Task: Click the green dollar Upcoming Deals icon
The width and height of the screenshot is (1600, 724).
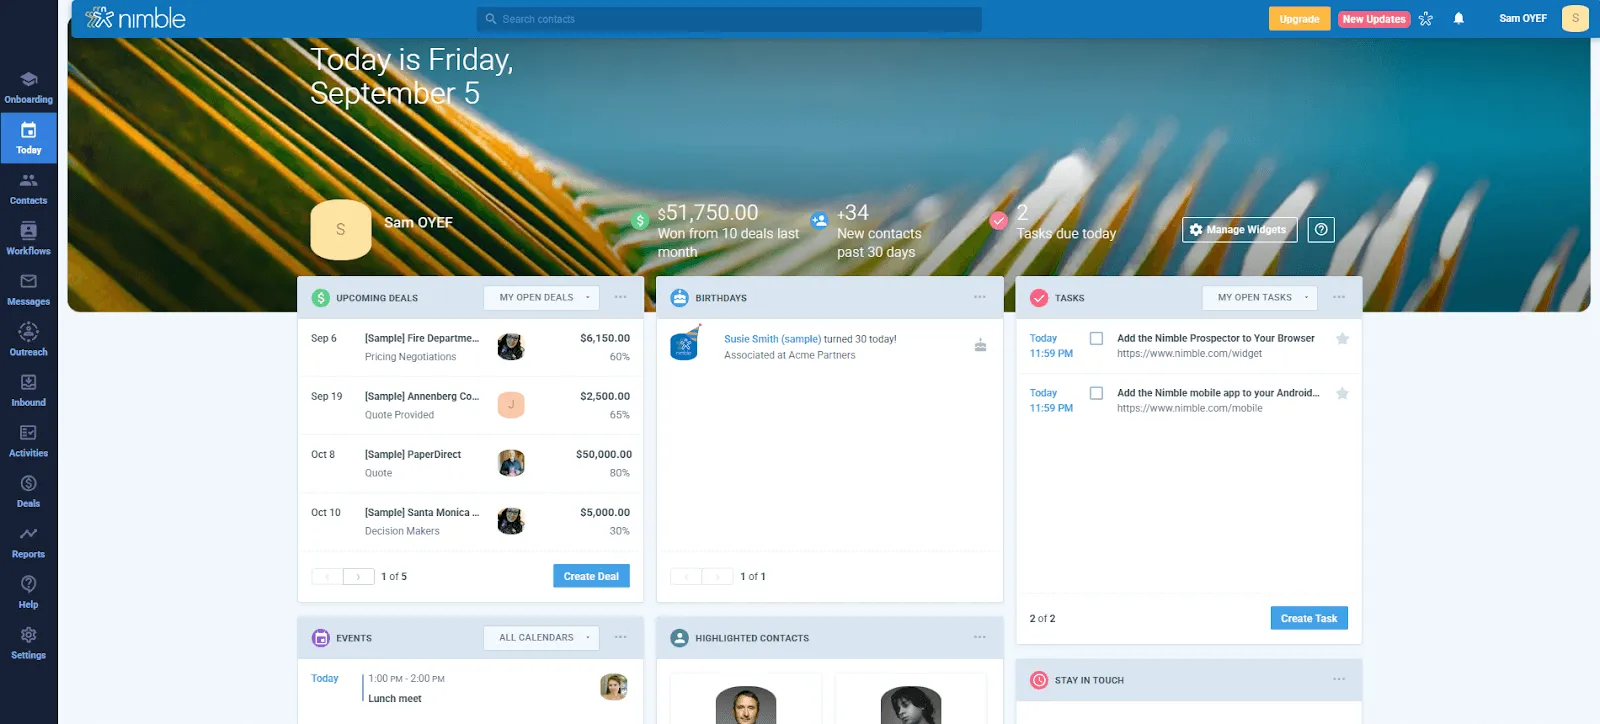Action: (x=320, y=297)
